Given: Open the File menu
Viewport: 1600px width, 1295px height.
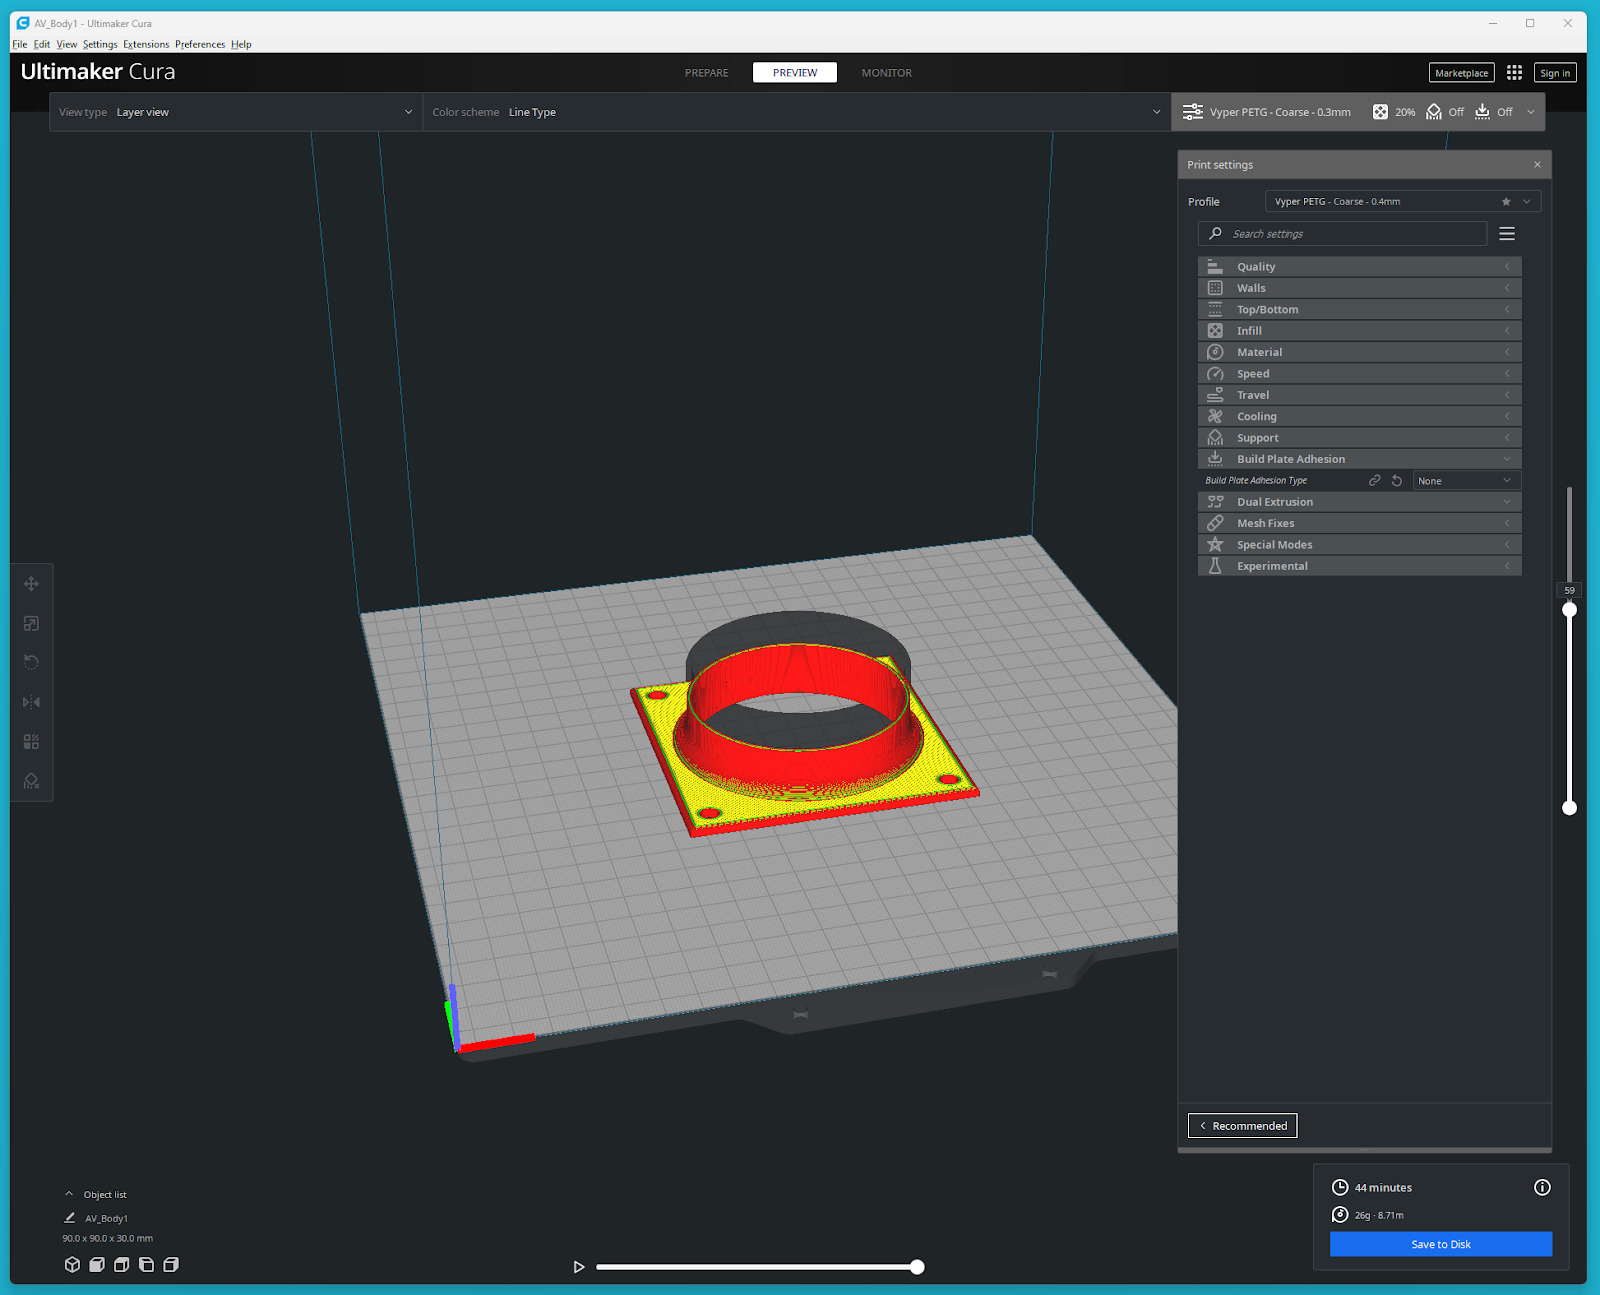Looking at the screenshot, I should click(x=20, y=45).
